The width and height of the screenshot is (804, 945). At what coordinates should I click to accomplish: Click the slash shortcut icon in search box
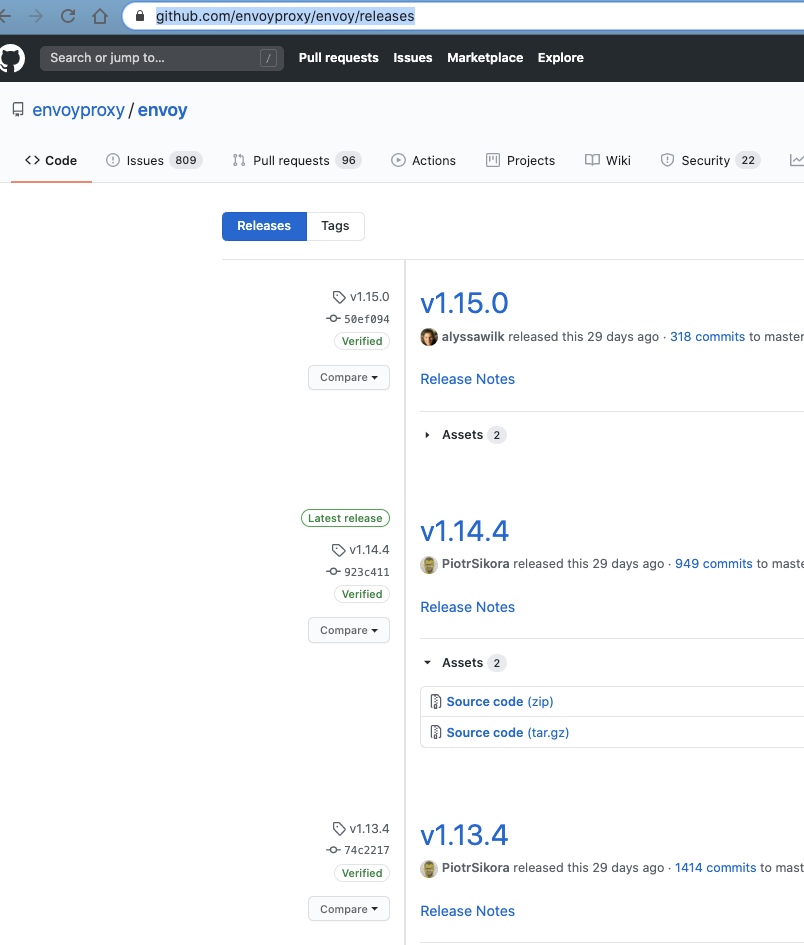pyautogui.click(x=268, y=58)
